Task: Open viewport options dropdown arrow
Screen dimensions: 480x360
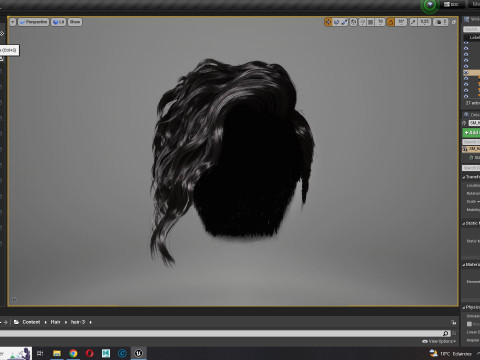Action: click(x=13, y=22)
